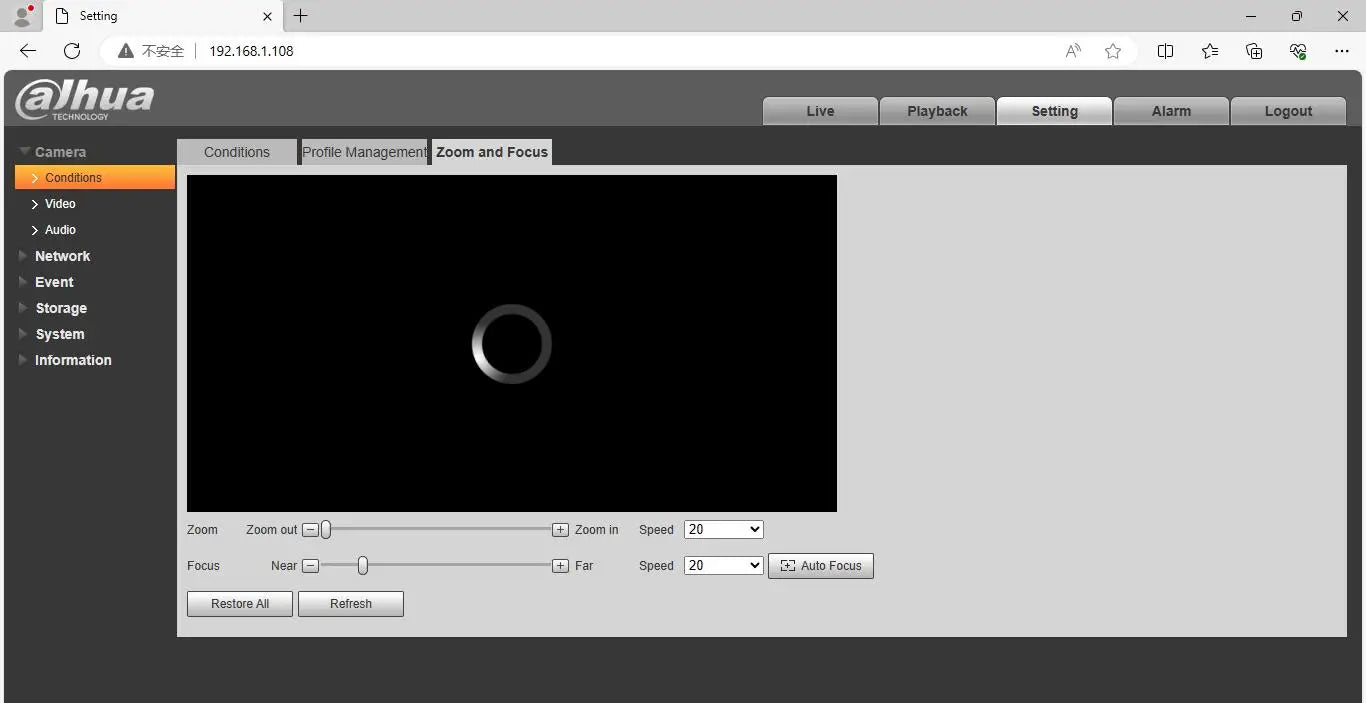Screen dimensions: 1366x703
Task: Collapse the Camera menu section
Action: click(x=60, y=152)
